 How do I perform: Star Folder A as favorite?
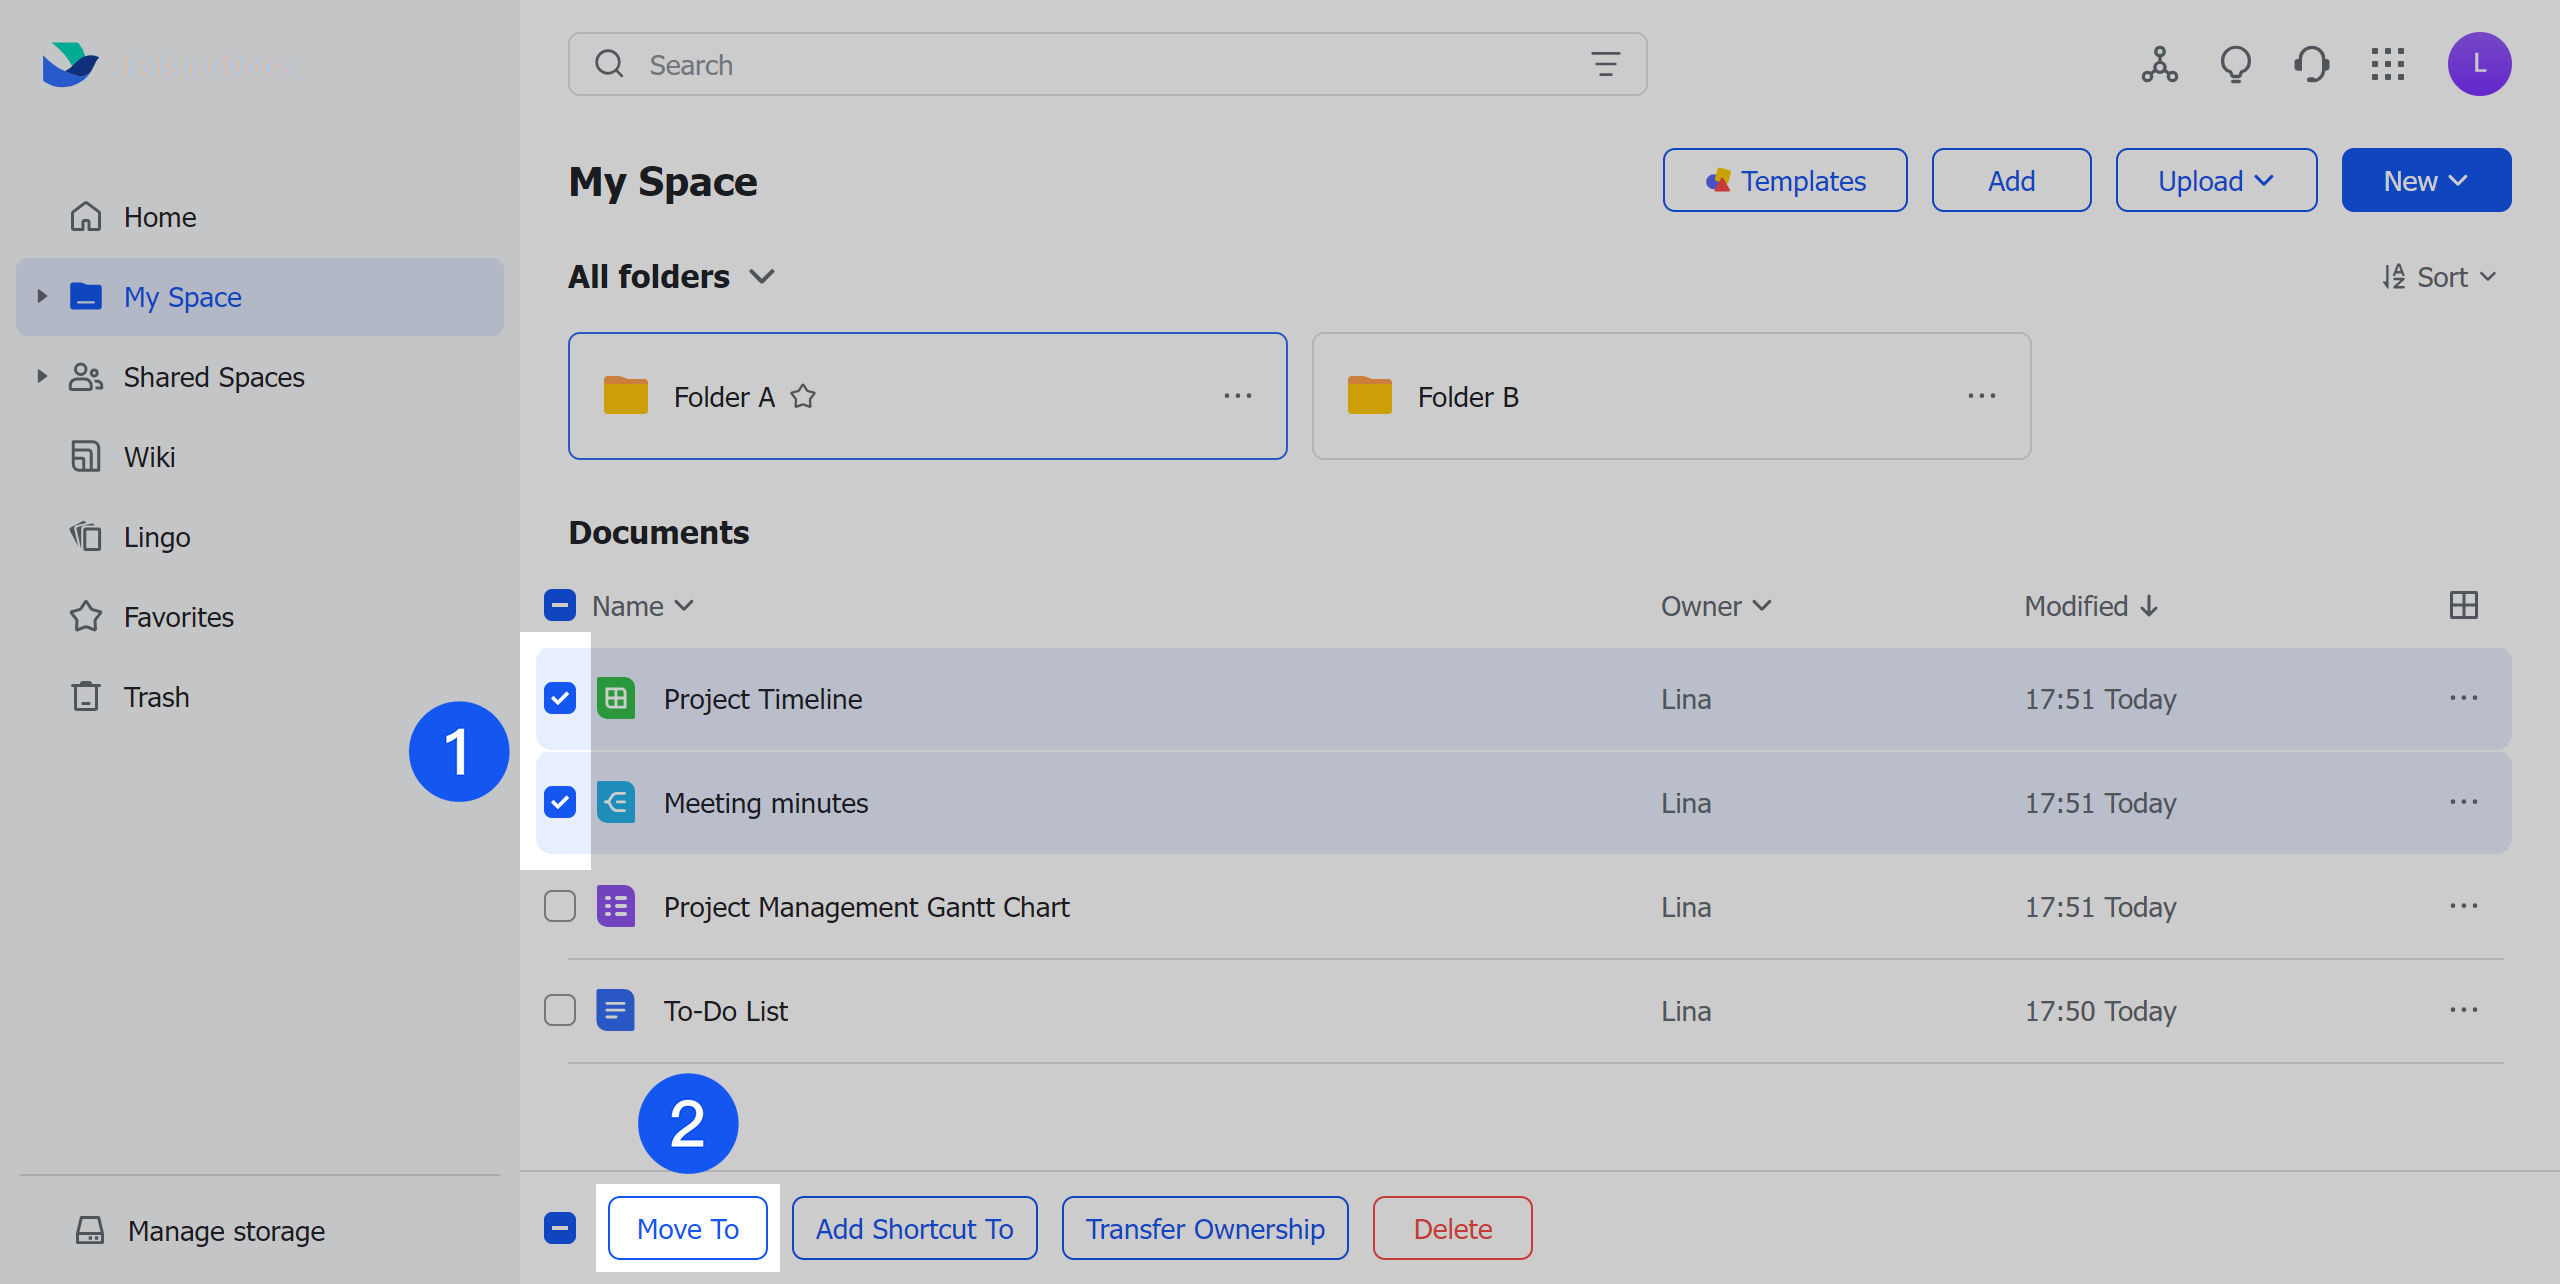coord(803,396)
